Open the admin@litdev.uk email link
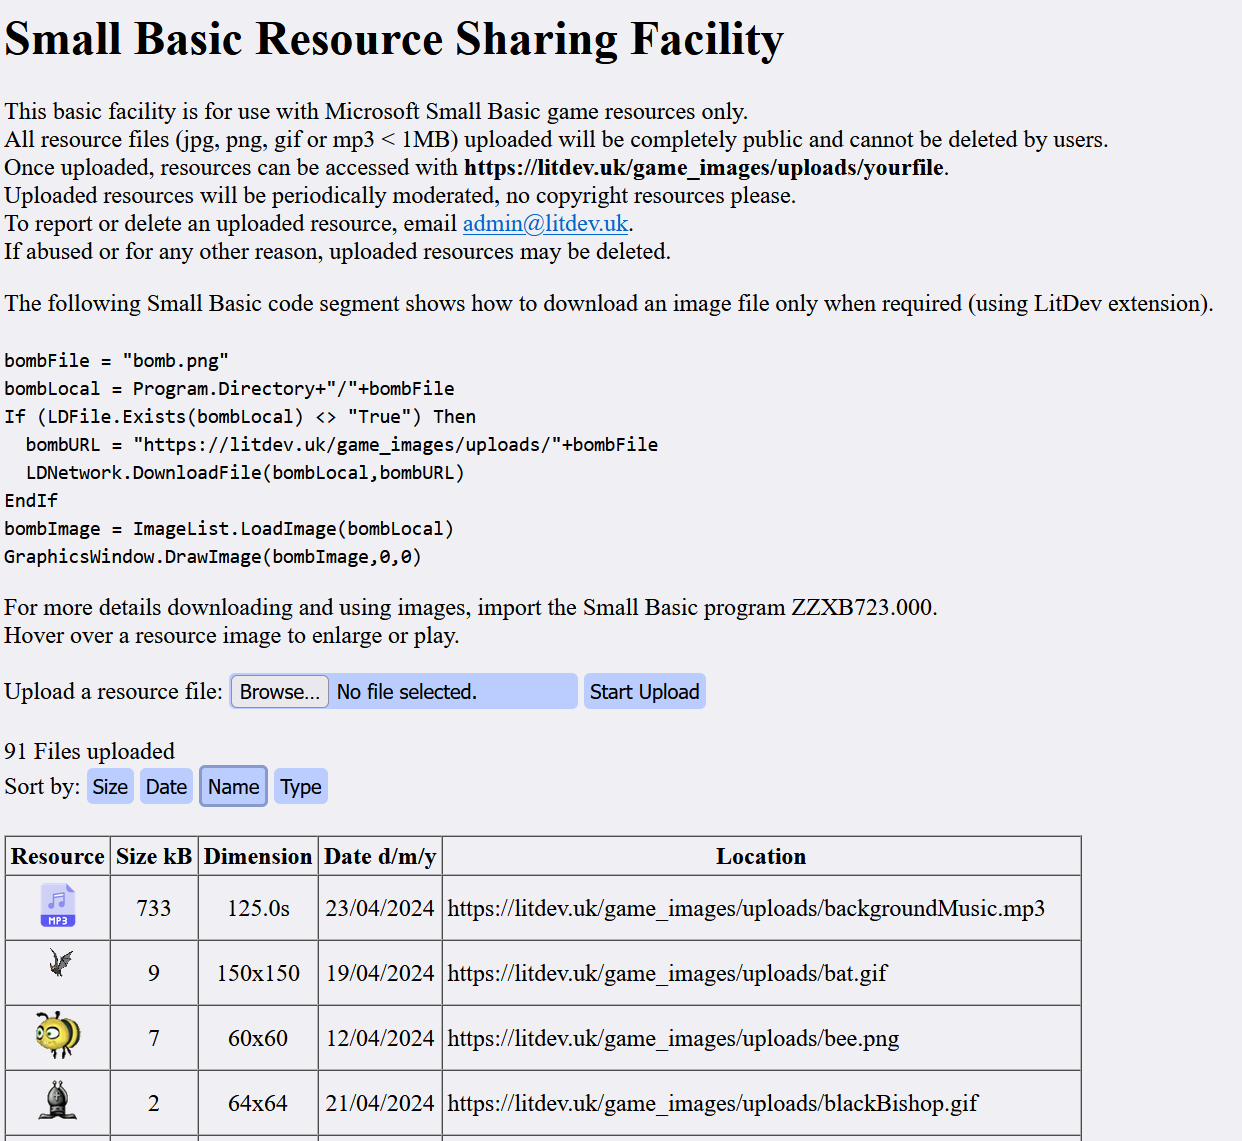Screen dimensions: 1242x1141 (545, 224)
